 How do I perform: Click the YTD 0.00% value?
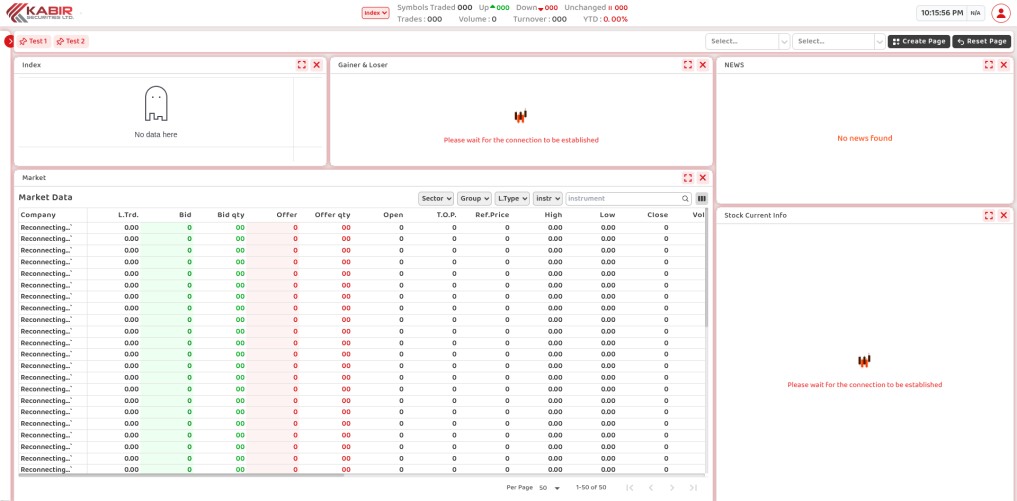click(x=616, y=19)
